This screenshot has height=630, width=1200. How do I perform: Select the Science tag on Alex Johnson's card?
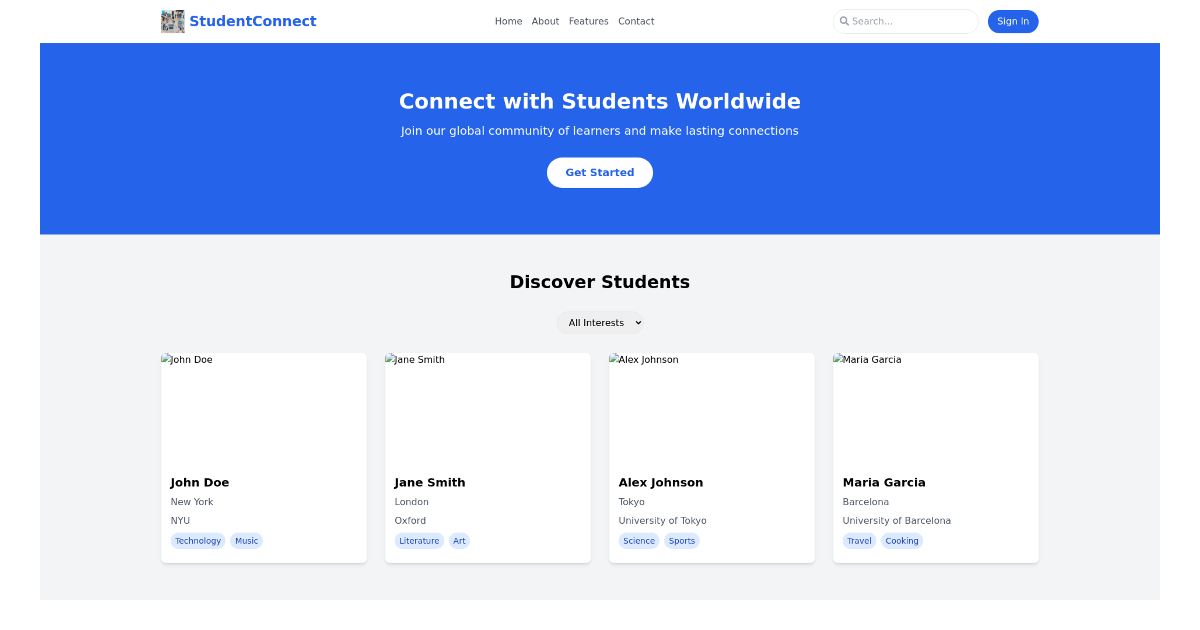639,541
